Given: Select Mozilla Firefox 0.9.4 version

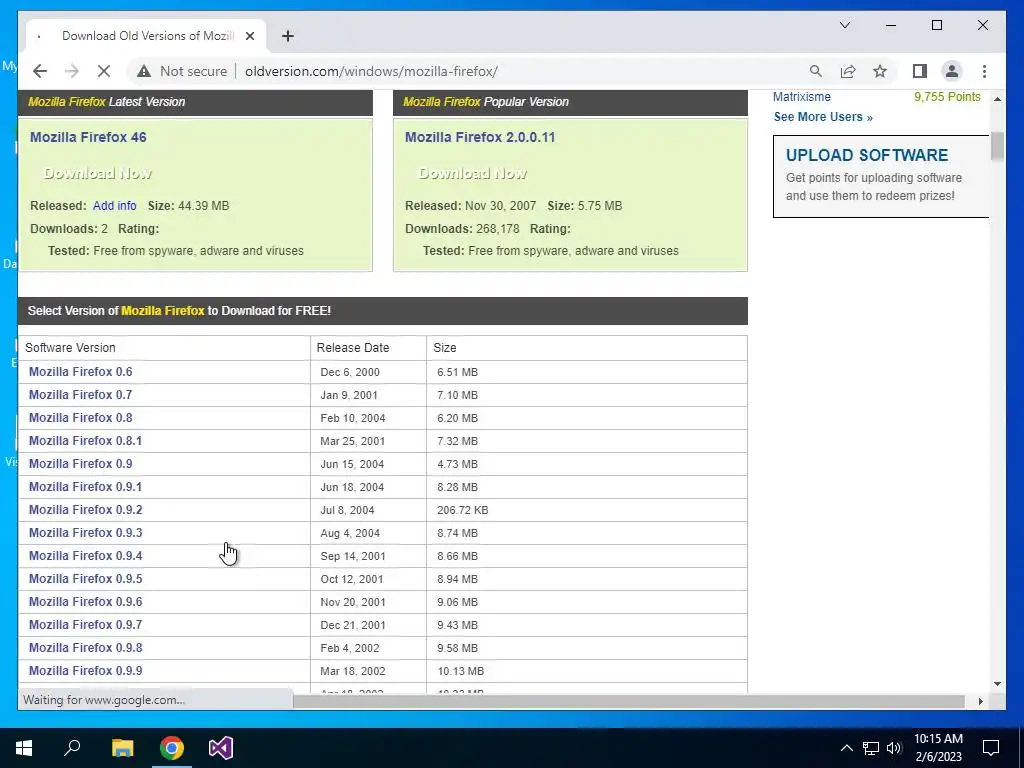Looking at the screenshot, I should click(x=86, y=556).
